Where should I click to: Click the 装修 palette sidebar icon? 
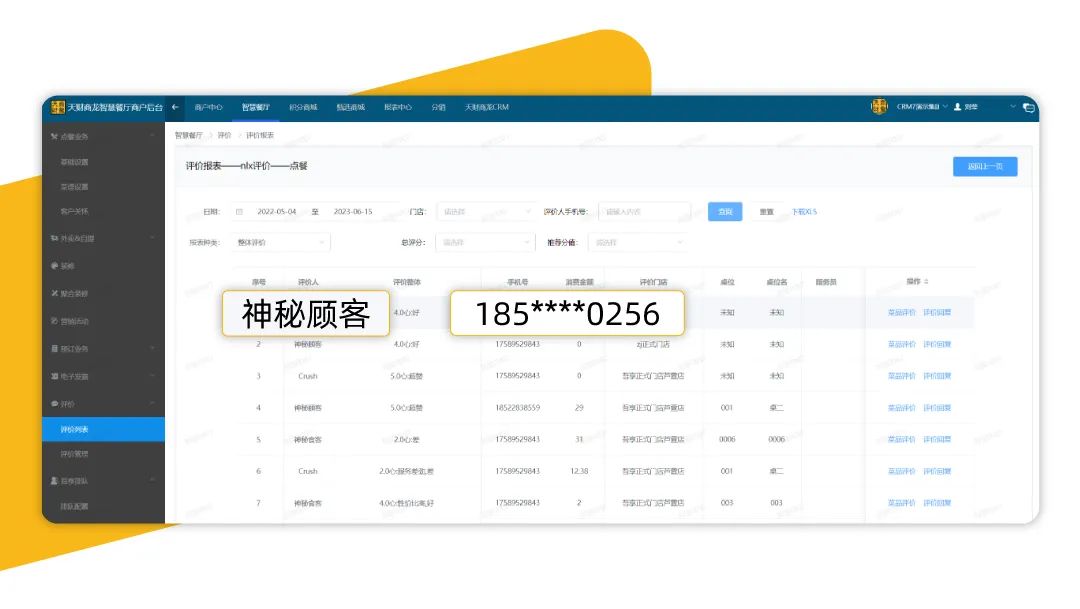[54, 266]
